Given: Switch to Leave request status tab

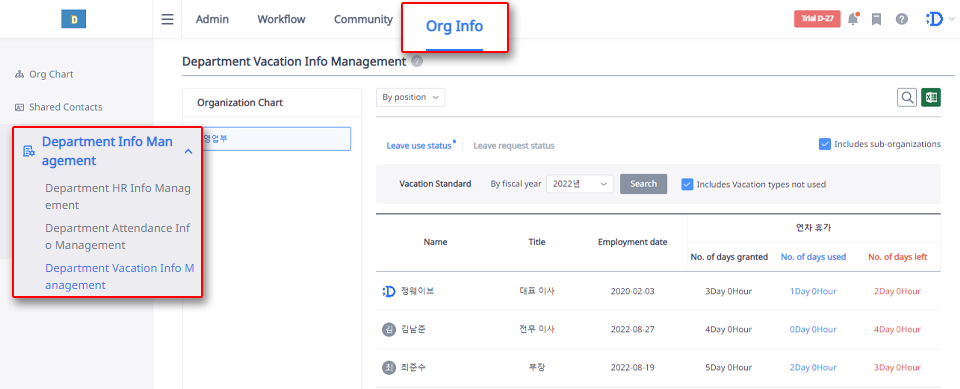Looking at the screenshot, I should [x=514, y=146].
